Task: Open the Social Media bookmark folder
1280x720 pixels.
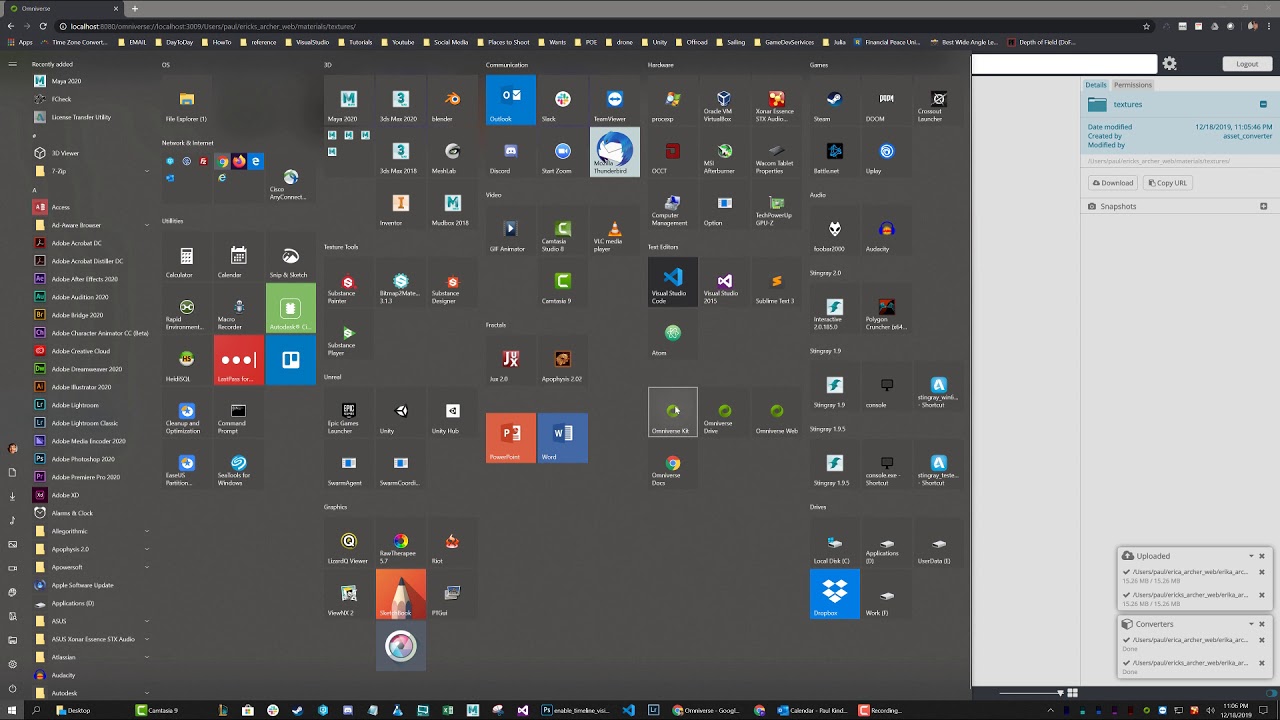Action: 445,42
